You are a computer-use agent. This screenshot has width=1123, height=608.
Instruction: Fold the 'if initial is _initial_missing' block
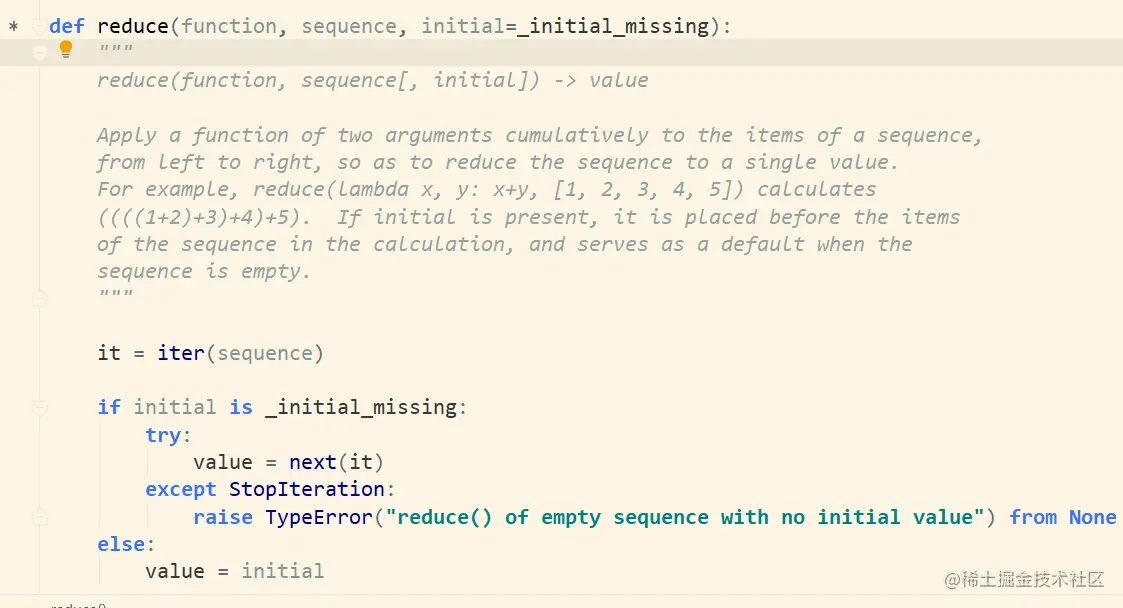(x=40, y=407)
